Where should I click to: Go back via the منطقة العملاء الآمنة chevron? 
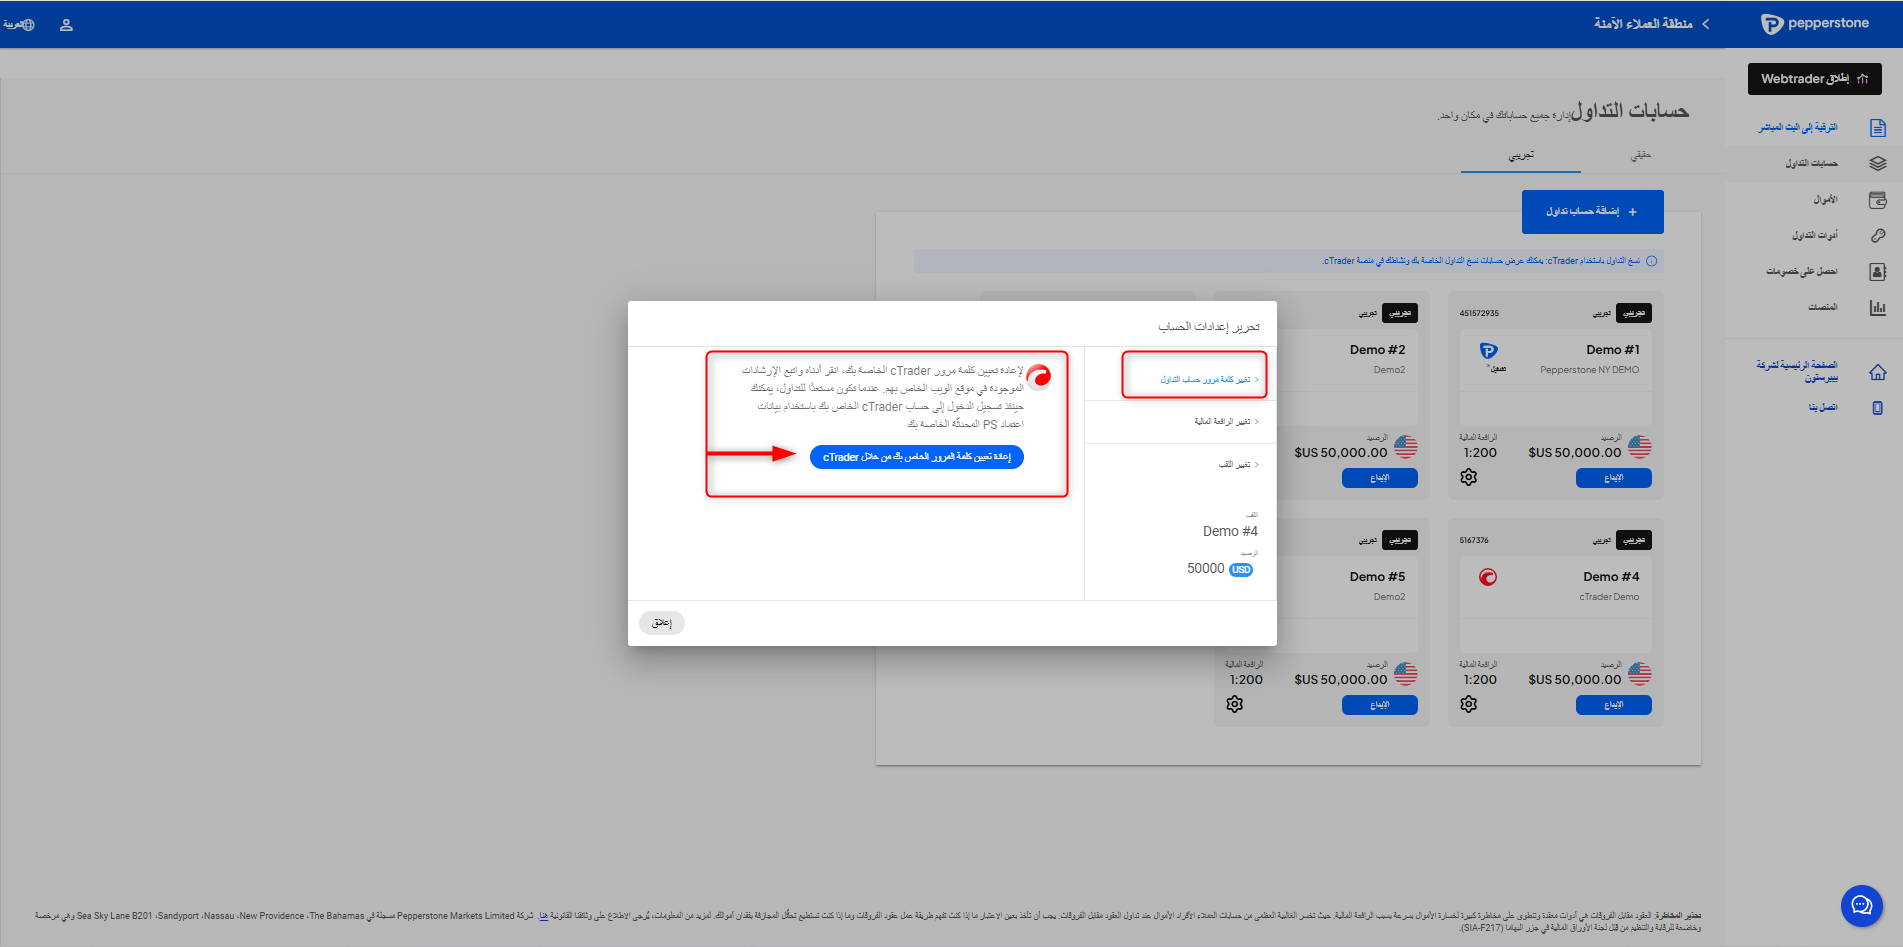[x=1705, y=24]
